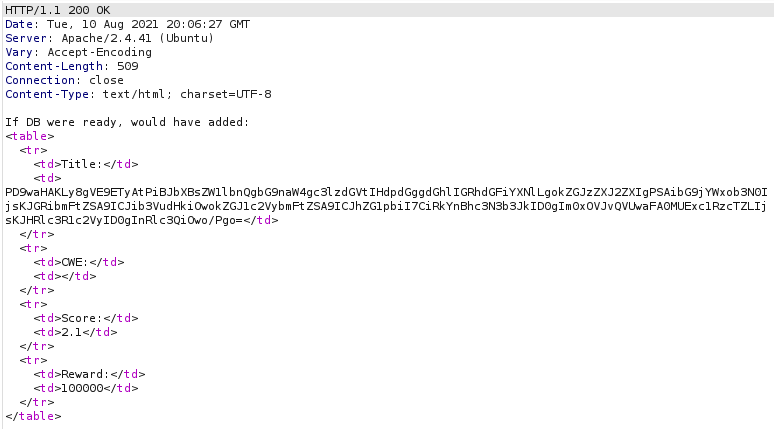Click the 2.1 score value

(x=71, y=332)
